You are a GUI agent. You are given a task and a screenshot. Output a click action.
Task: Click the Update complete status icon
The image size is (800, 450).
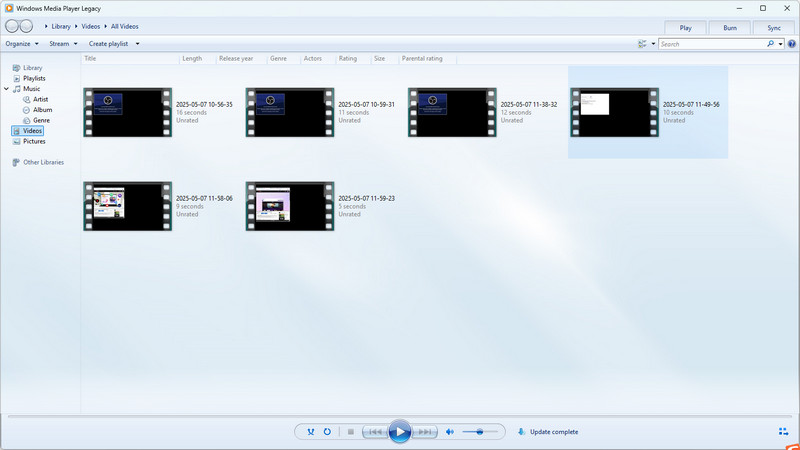(521, 432)
